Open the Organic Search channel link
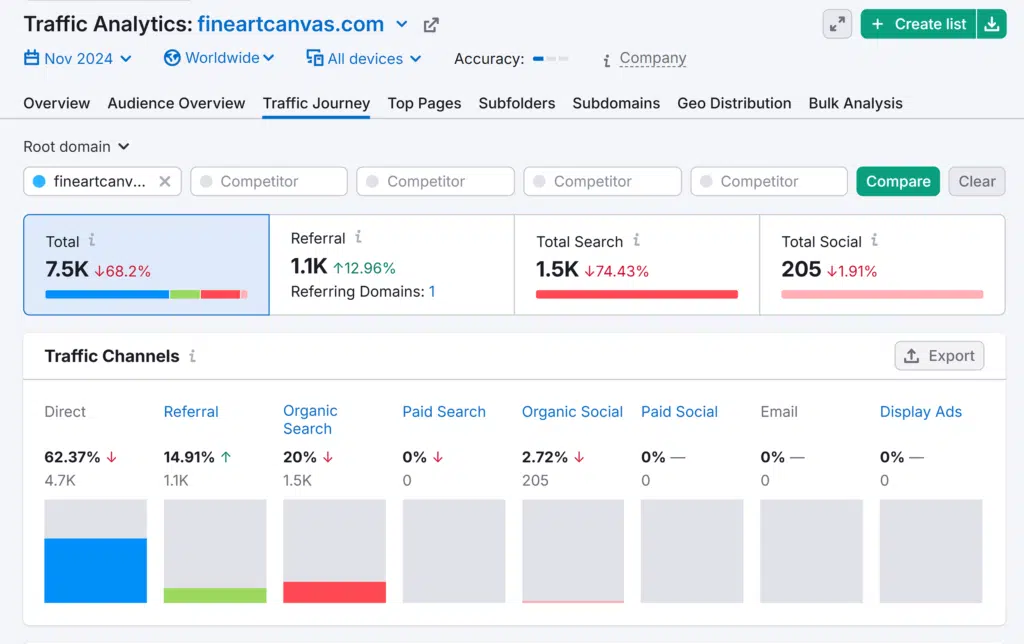 point(310,419)
